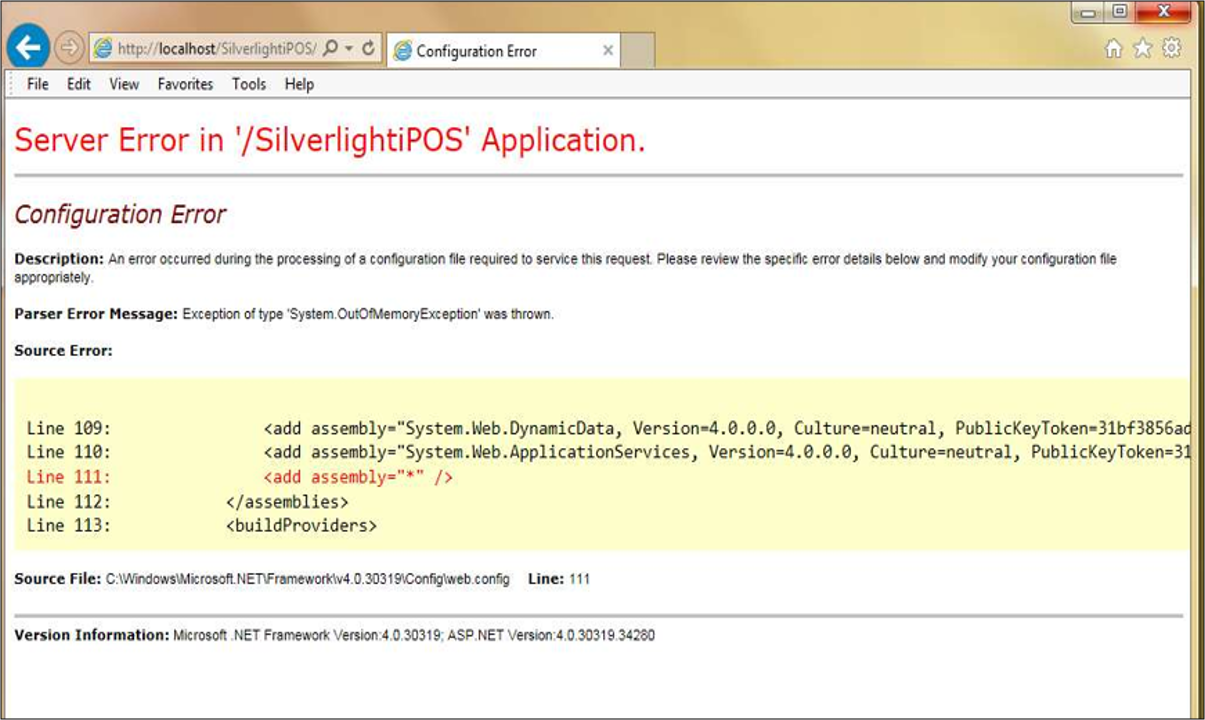1205x720 pixels.
Task: Minimize the browser window
Action: pos(1087,12)
